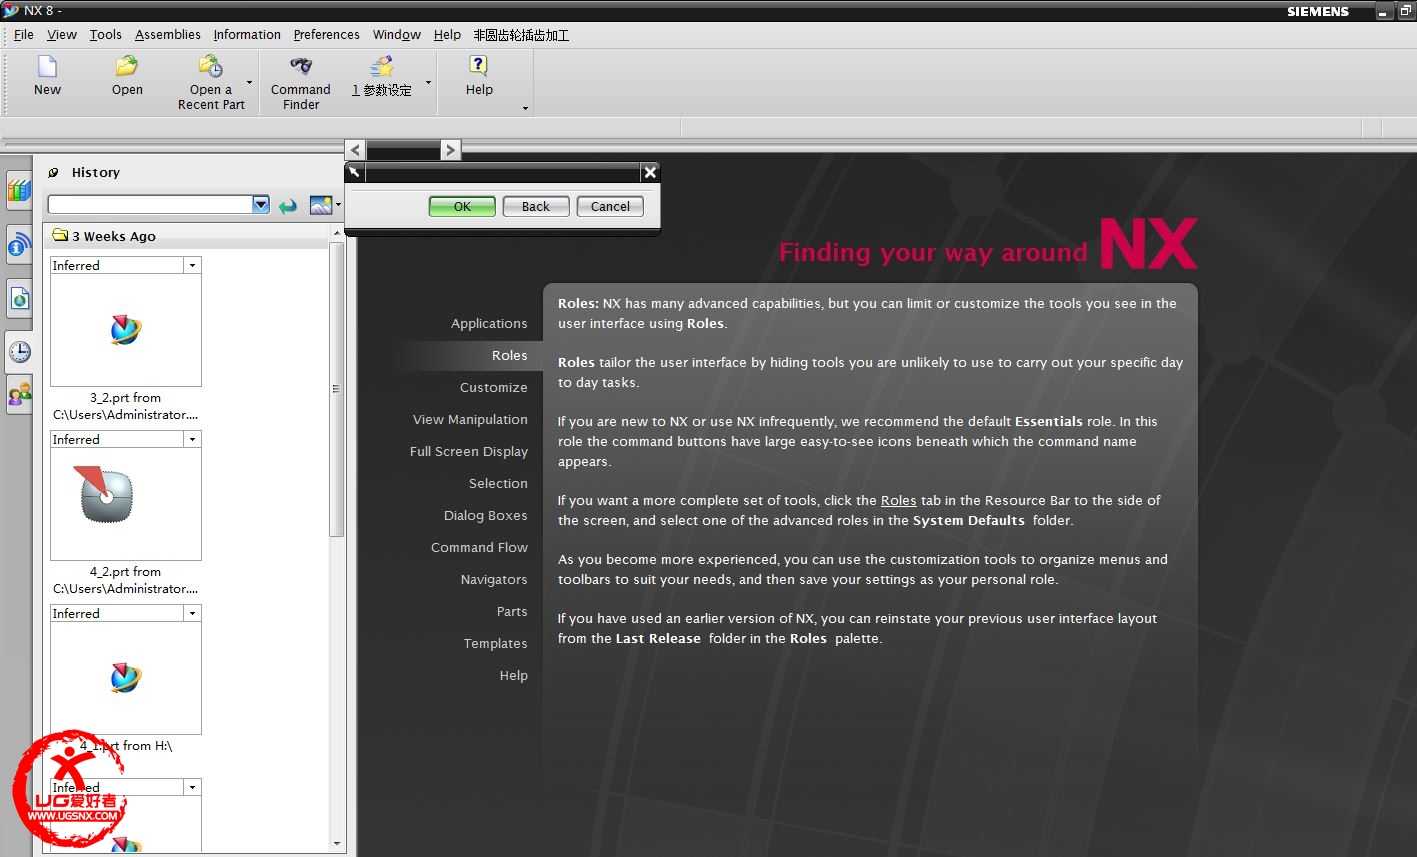Select the View Manipulation topic
1417x857 pixels.
pyautogui.click(x=470, y=419)
